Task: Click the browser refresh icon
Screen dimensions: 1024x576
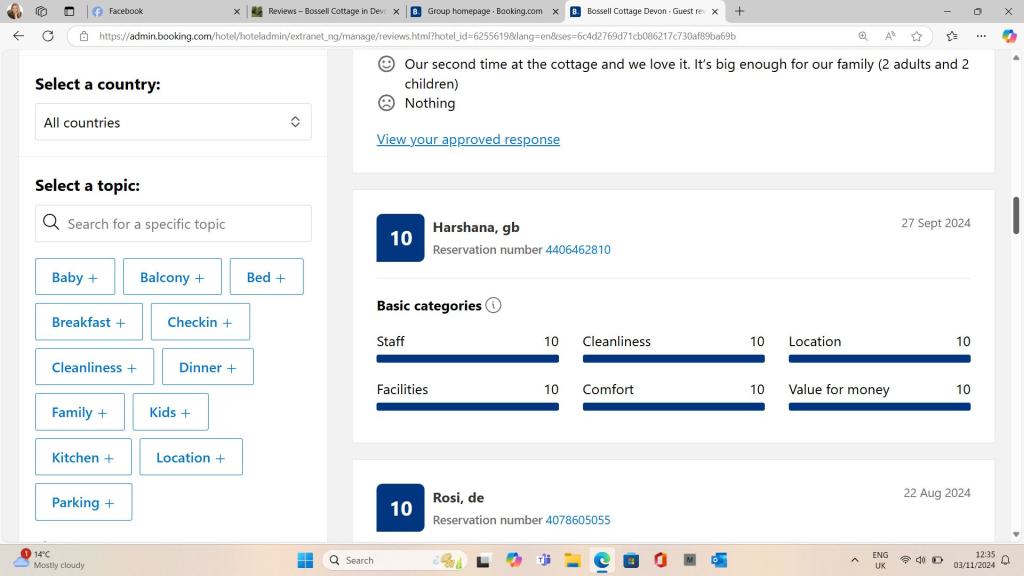Action: click(47, 36)
